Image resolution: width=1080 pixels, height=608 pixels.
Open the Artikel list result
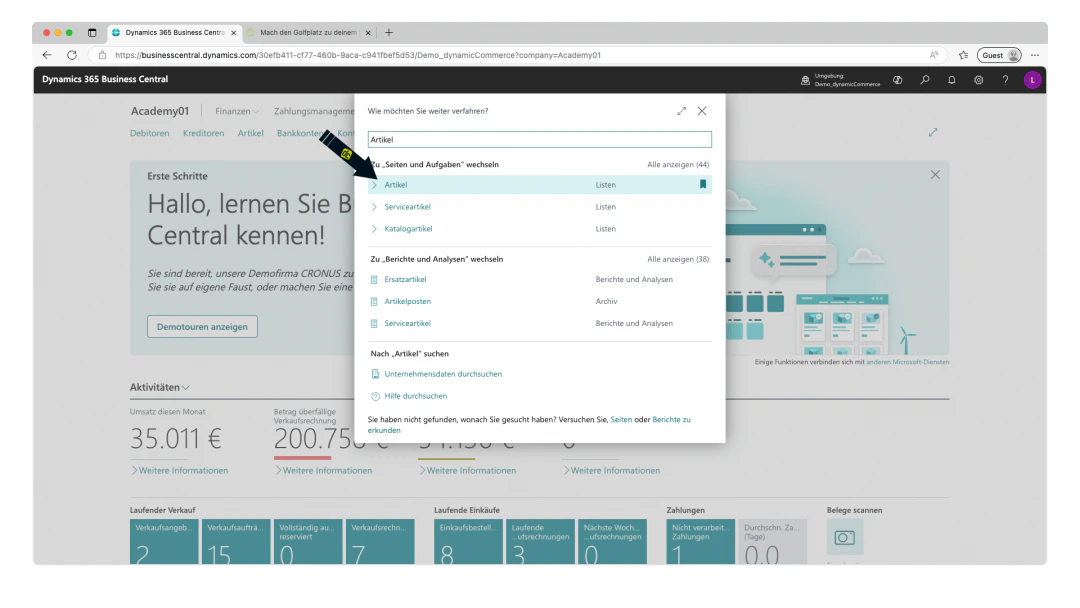[395, 185]
